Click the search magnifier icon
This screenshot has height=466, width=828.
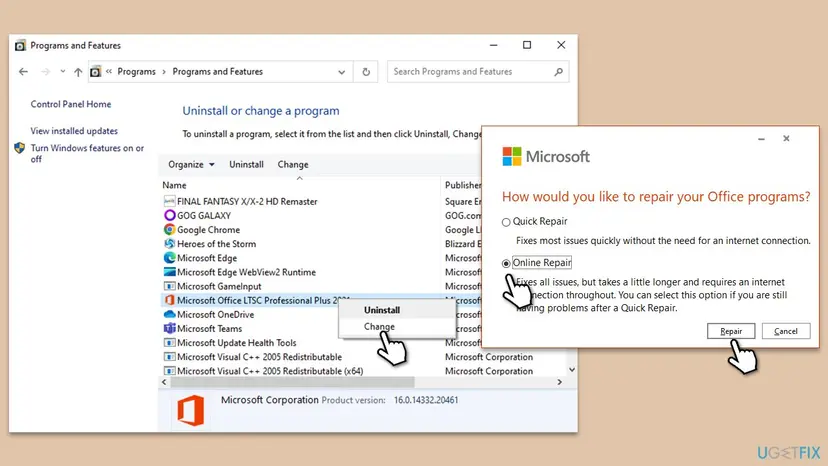558,72
